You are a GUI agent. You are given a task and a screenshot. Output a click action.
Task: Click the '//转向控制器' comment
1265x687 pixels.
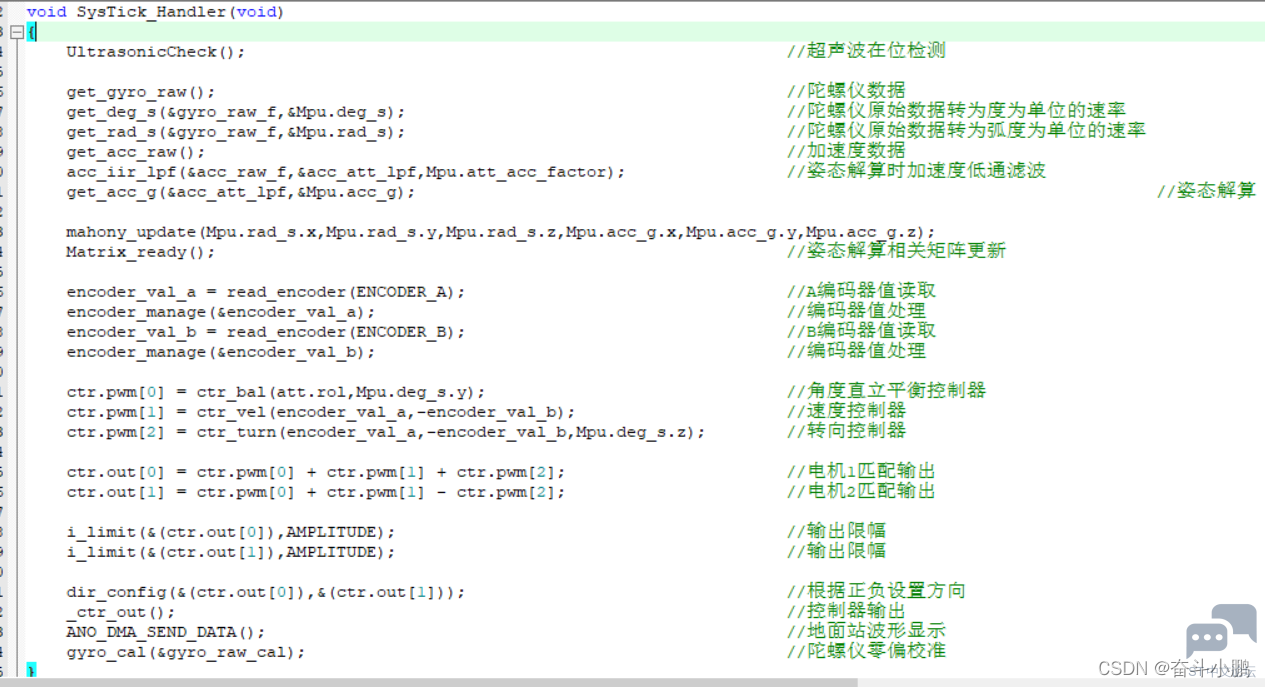point(846,431)
